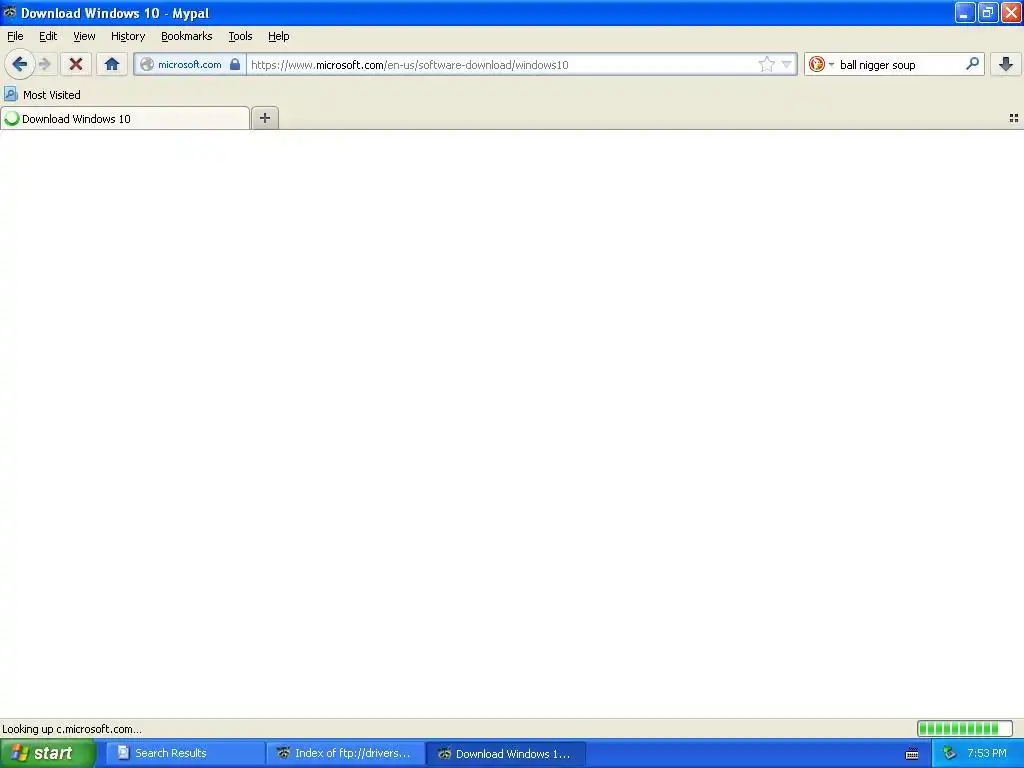Open the Downloads arrow button

[1006, 64]
